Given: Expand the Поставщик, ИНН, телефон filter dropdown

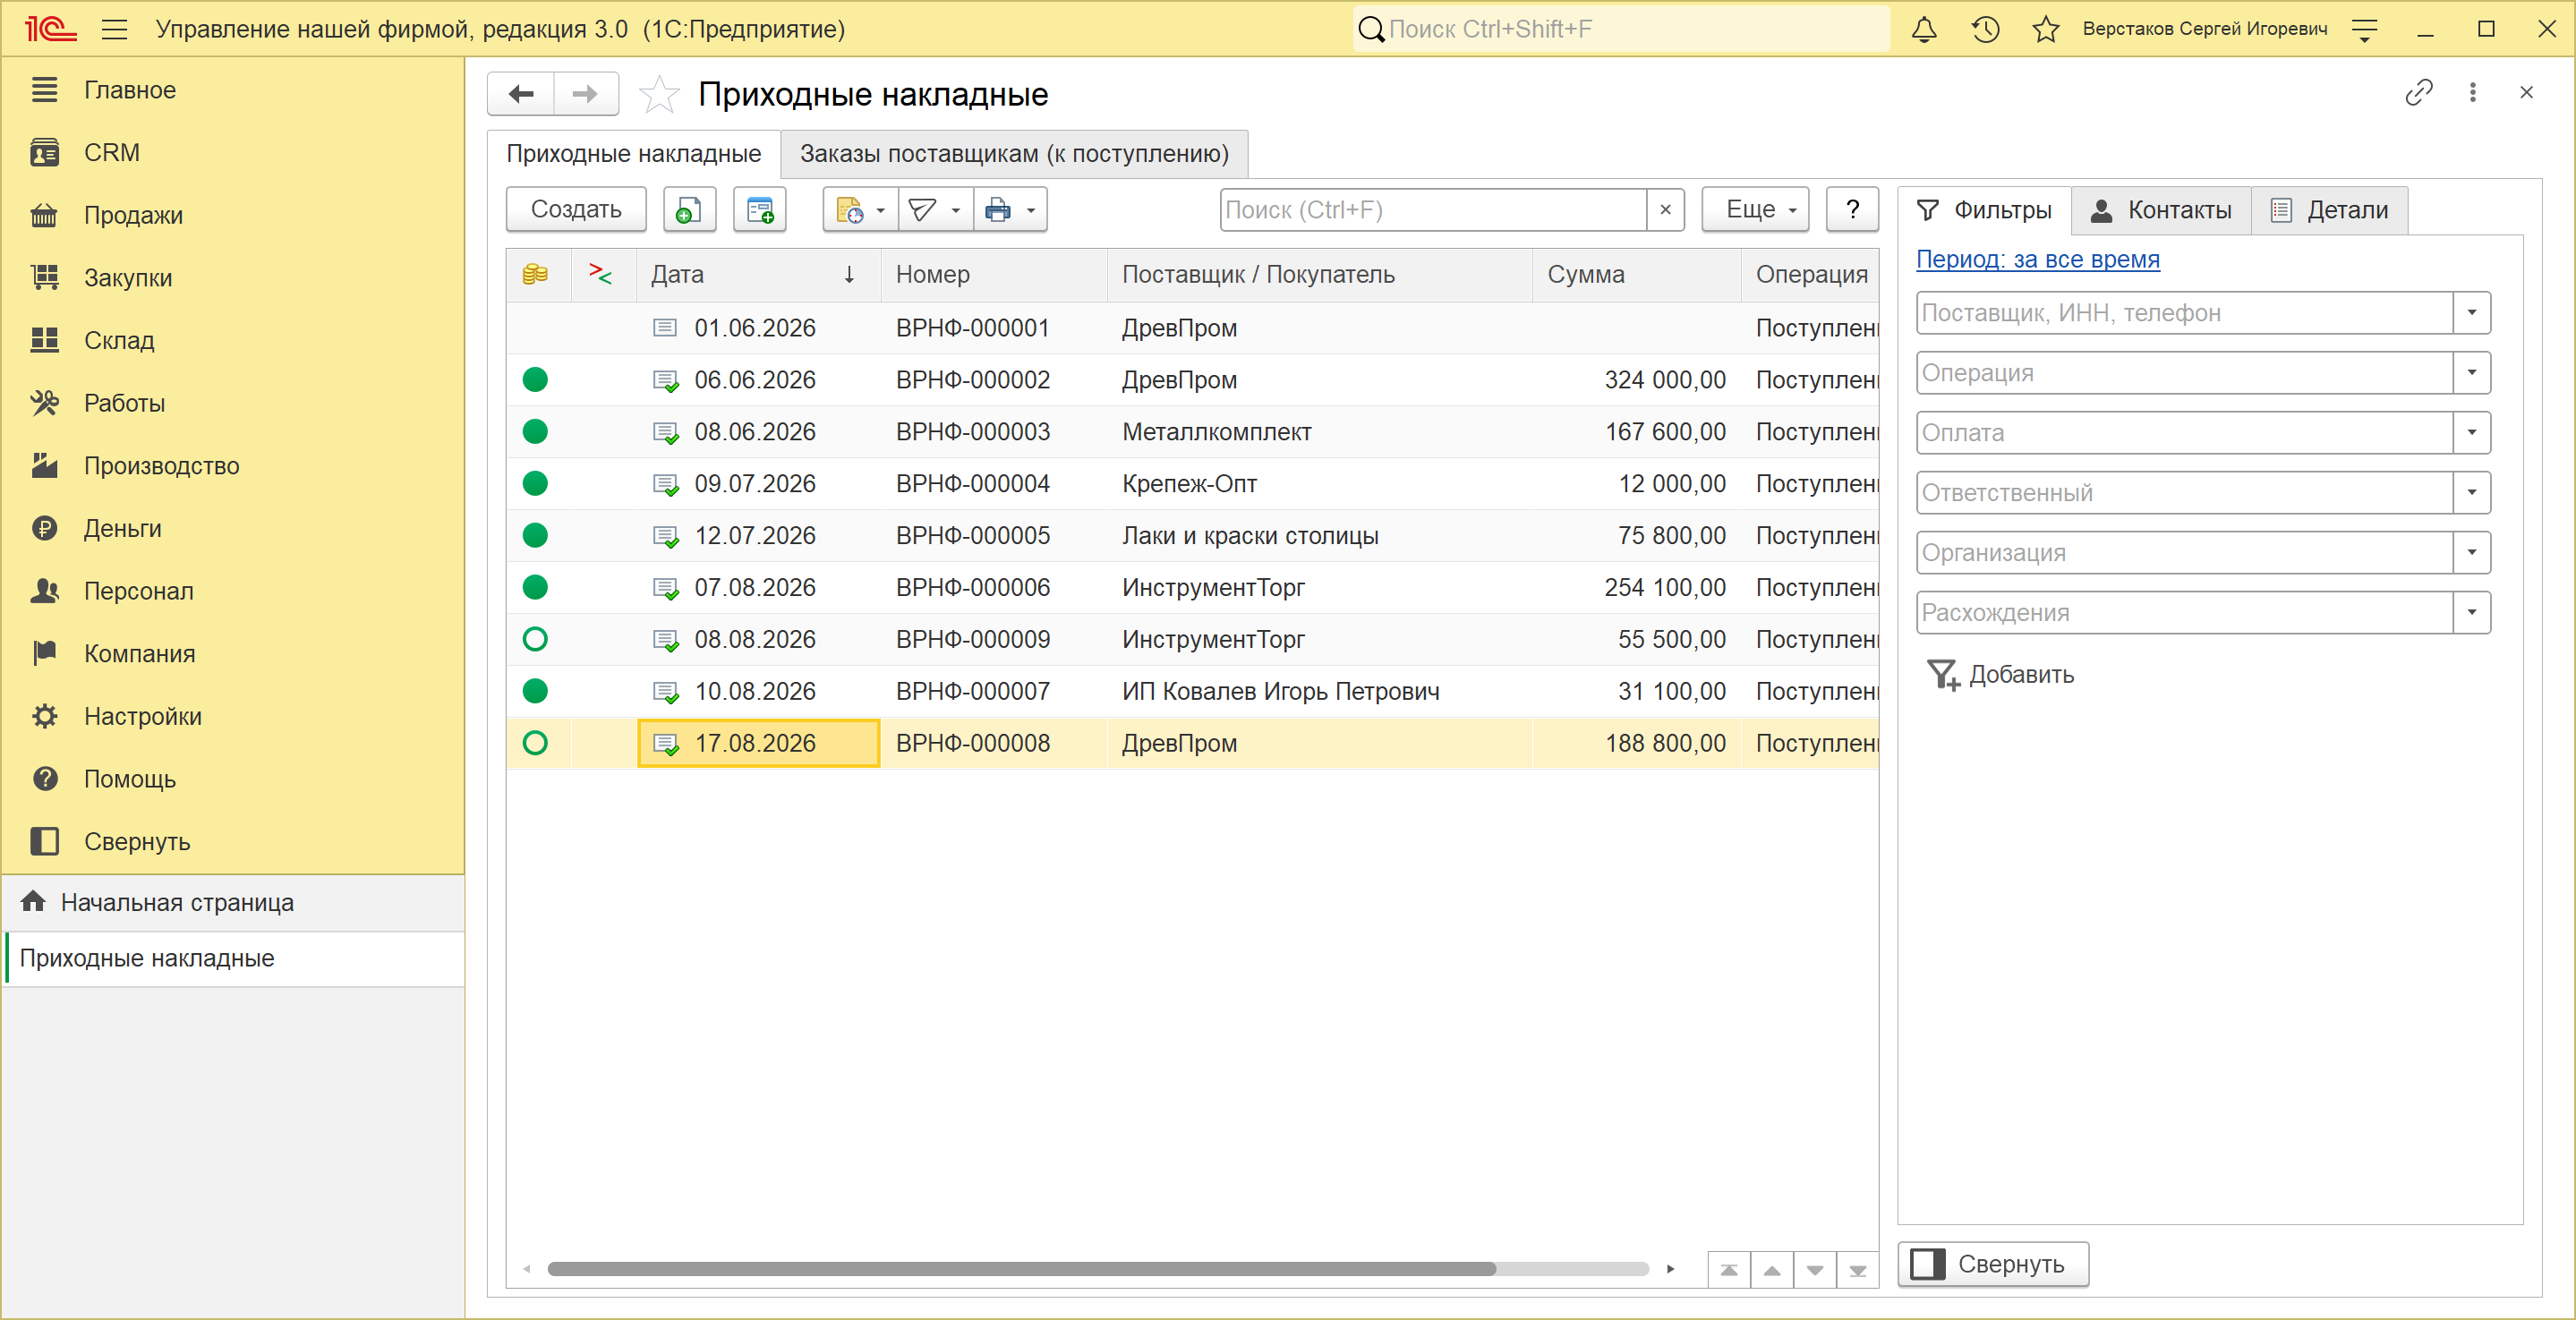Looking at the screenshot, I should [x=2471, y=313].
